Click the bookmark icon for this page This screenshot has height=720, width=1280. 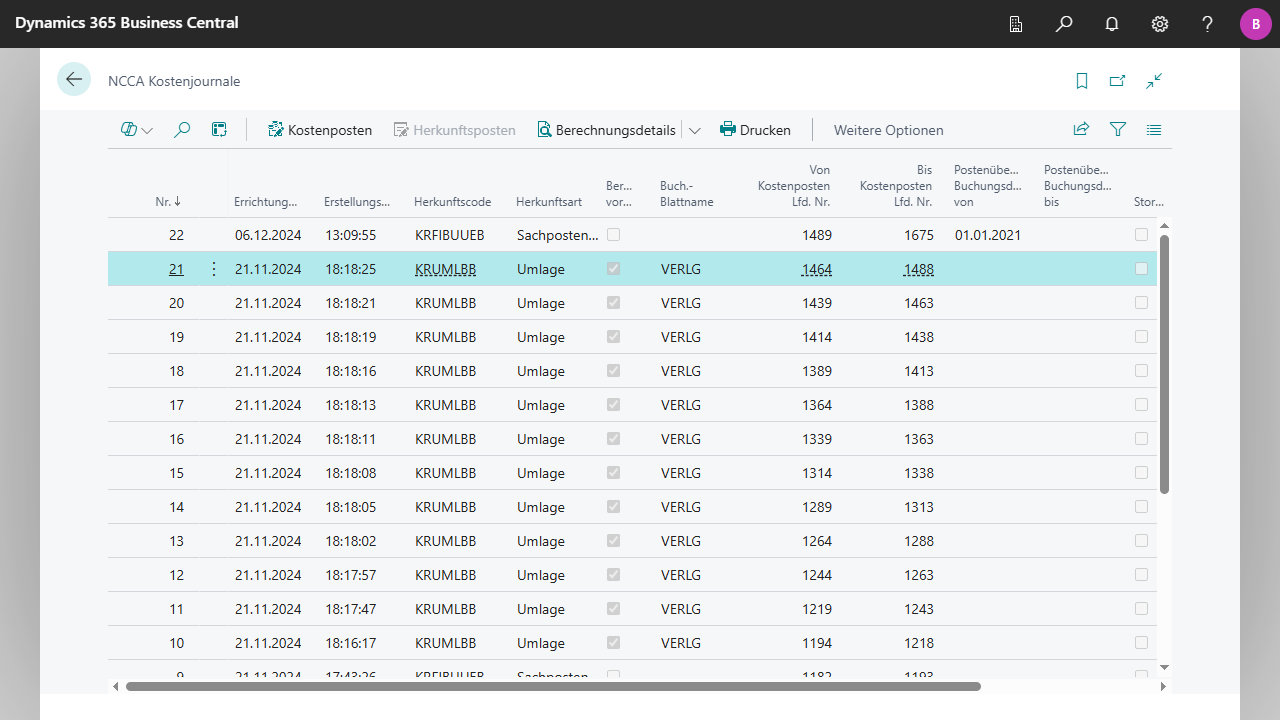tap(1082, 81)
